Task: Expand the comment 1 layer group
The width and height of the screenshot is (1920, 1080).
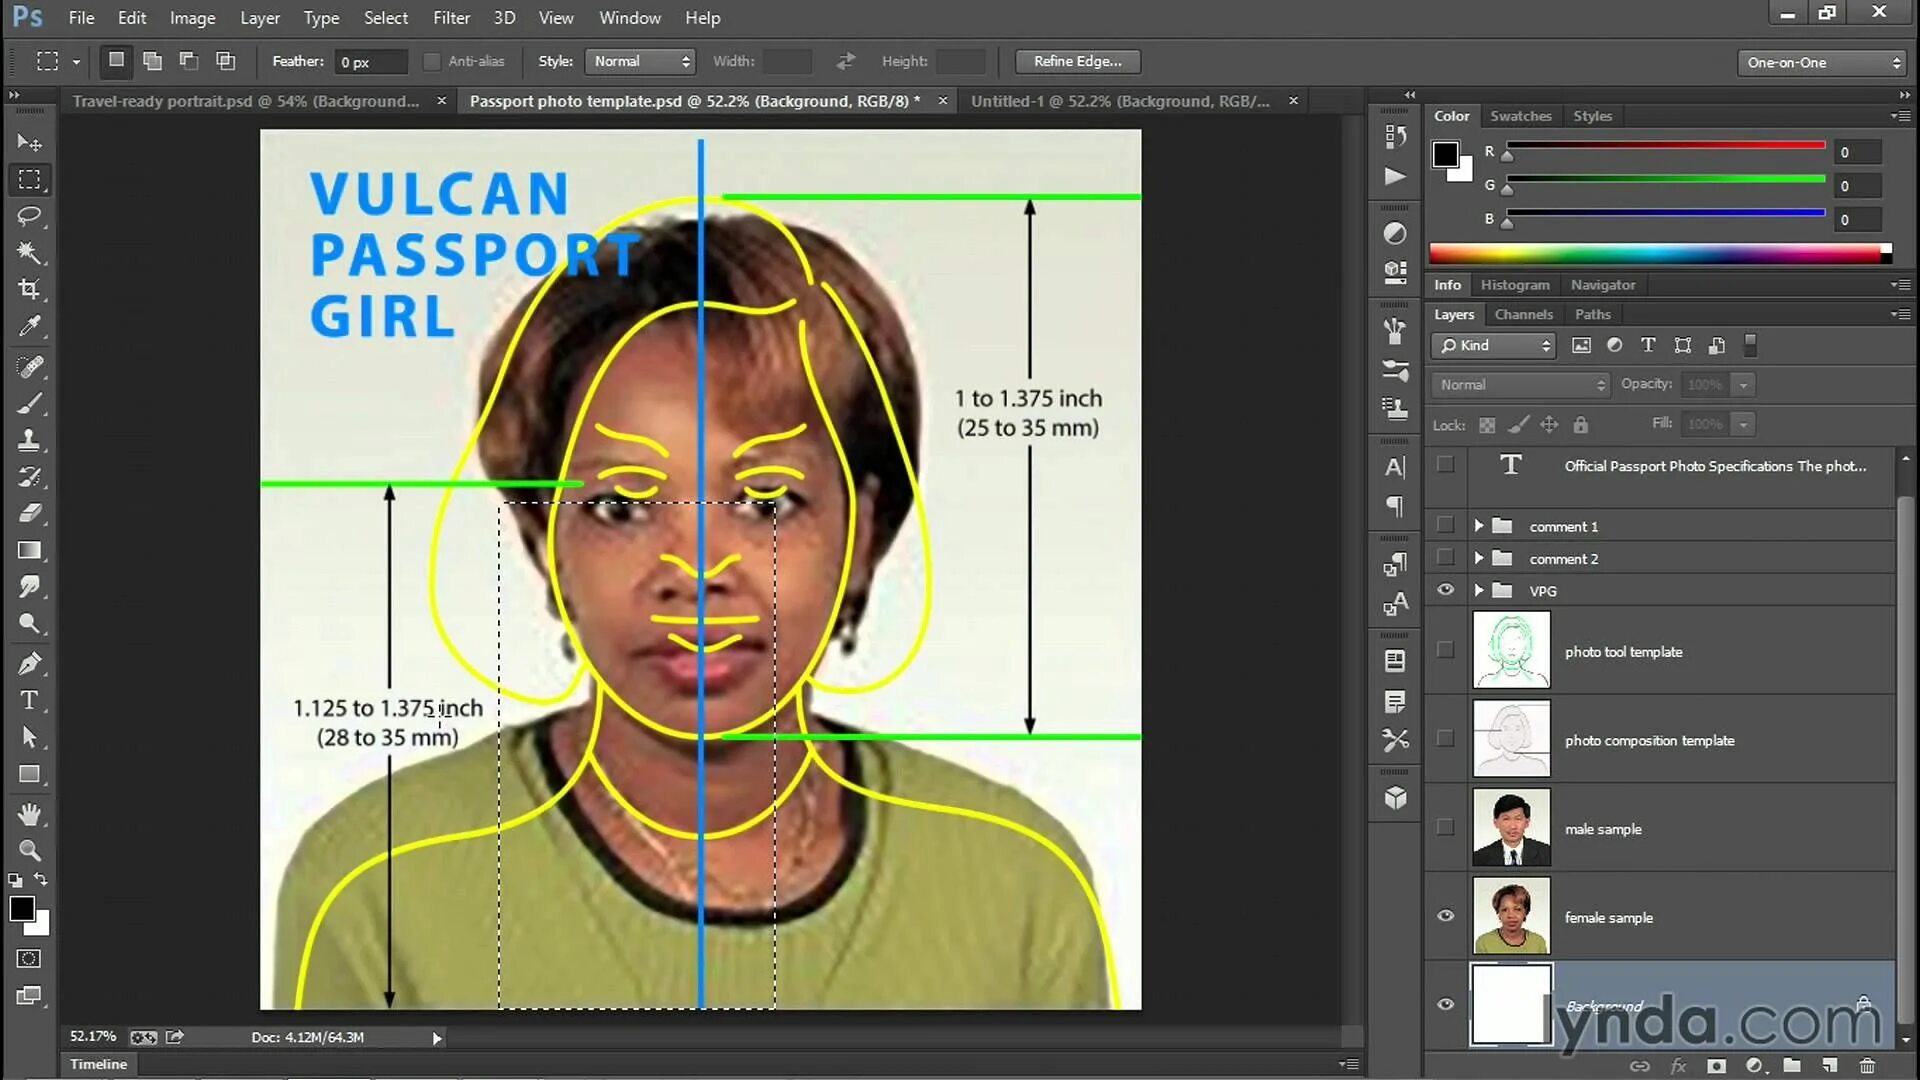Action: click(1478, 526)
